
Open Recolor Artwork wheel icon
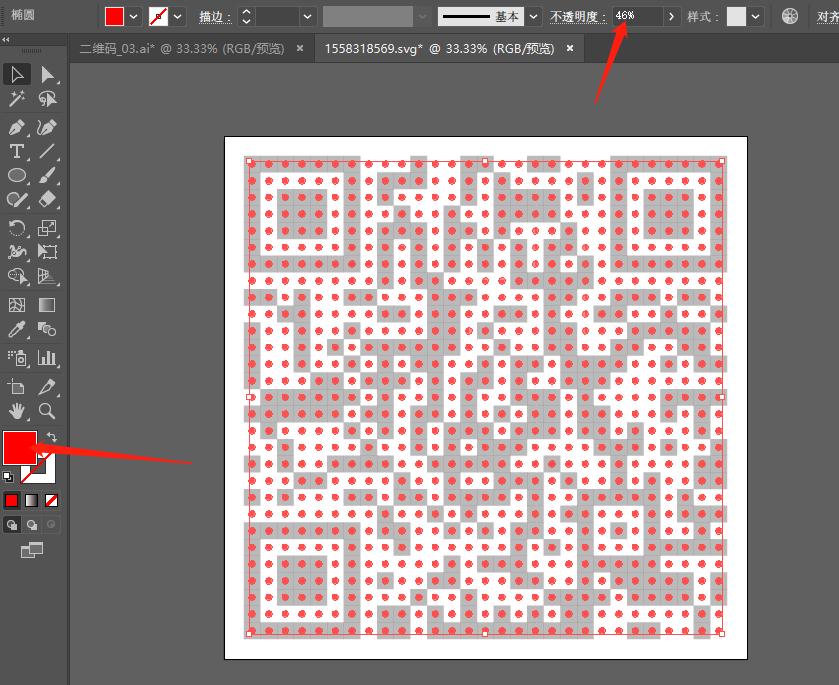pyautogui.click(x=790, y=17)
